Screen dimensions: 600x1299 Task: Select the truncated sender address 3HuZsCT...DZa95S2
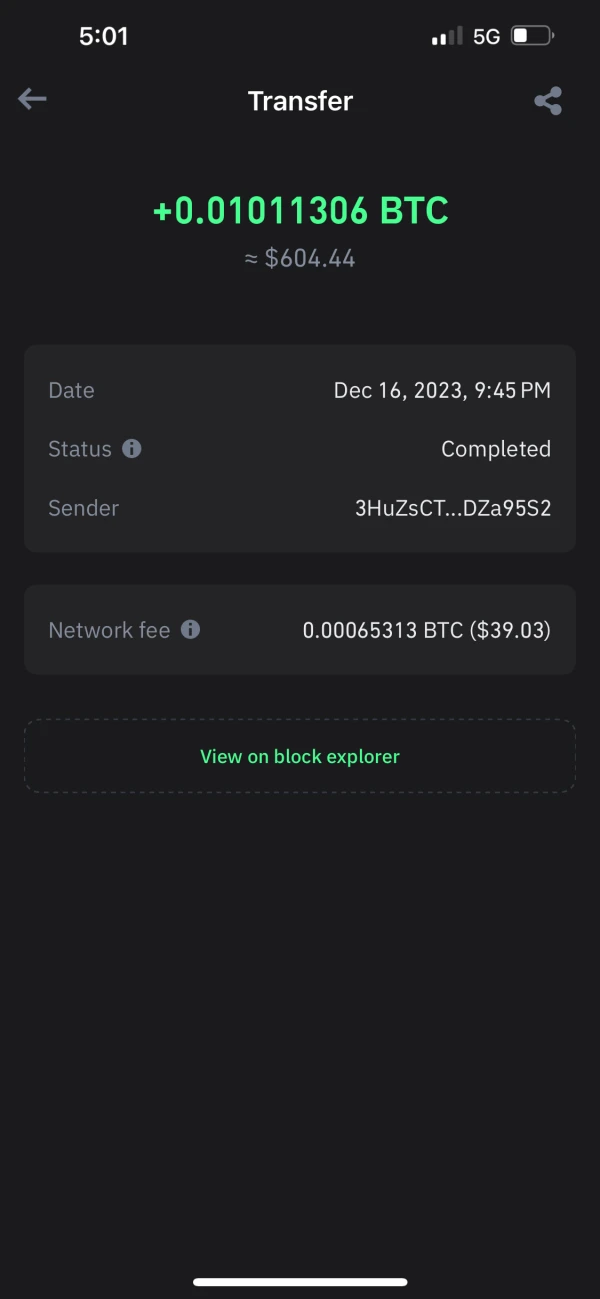coord(452,508)
